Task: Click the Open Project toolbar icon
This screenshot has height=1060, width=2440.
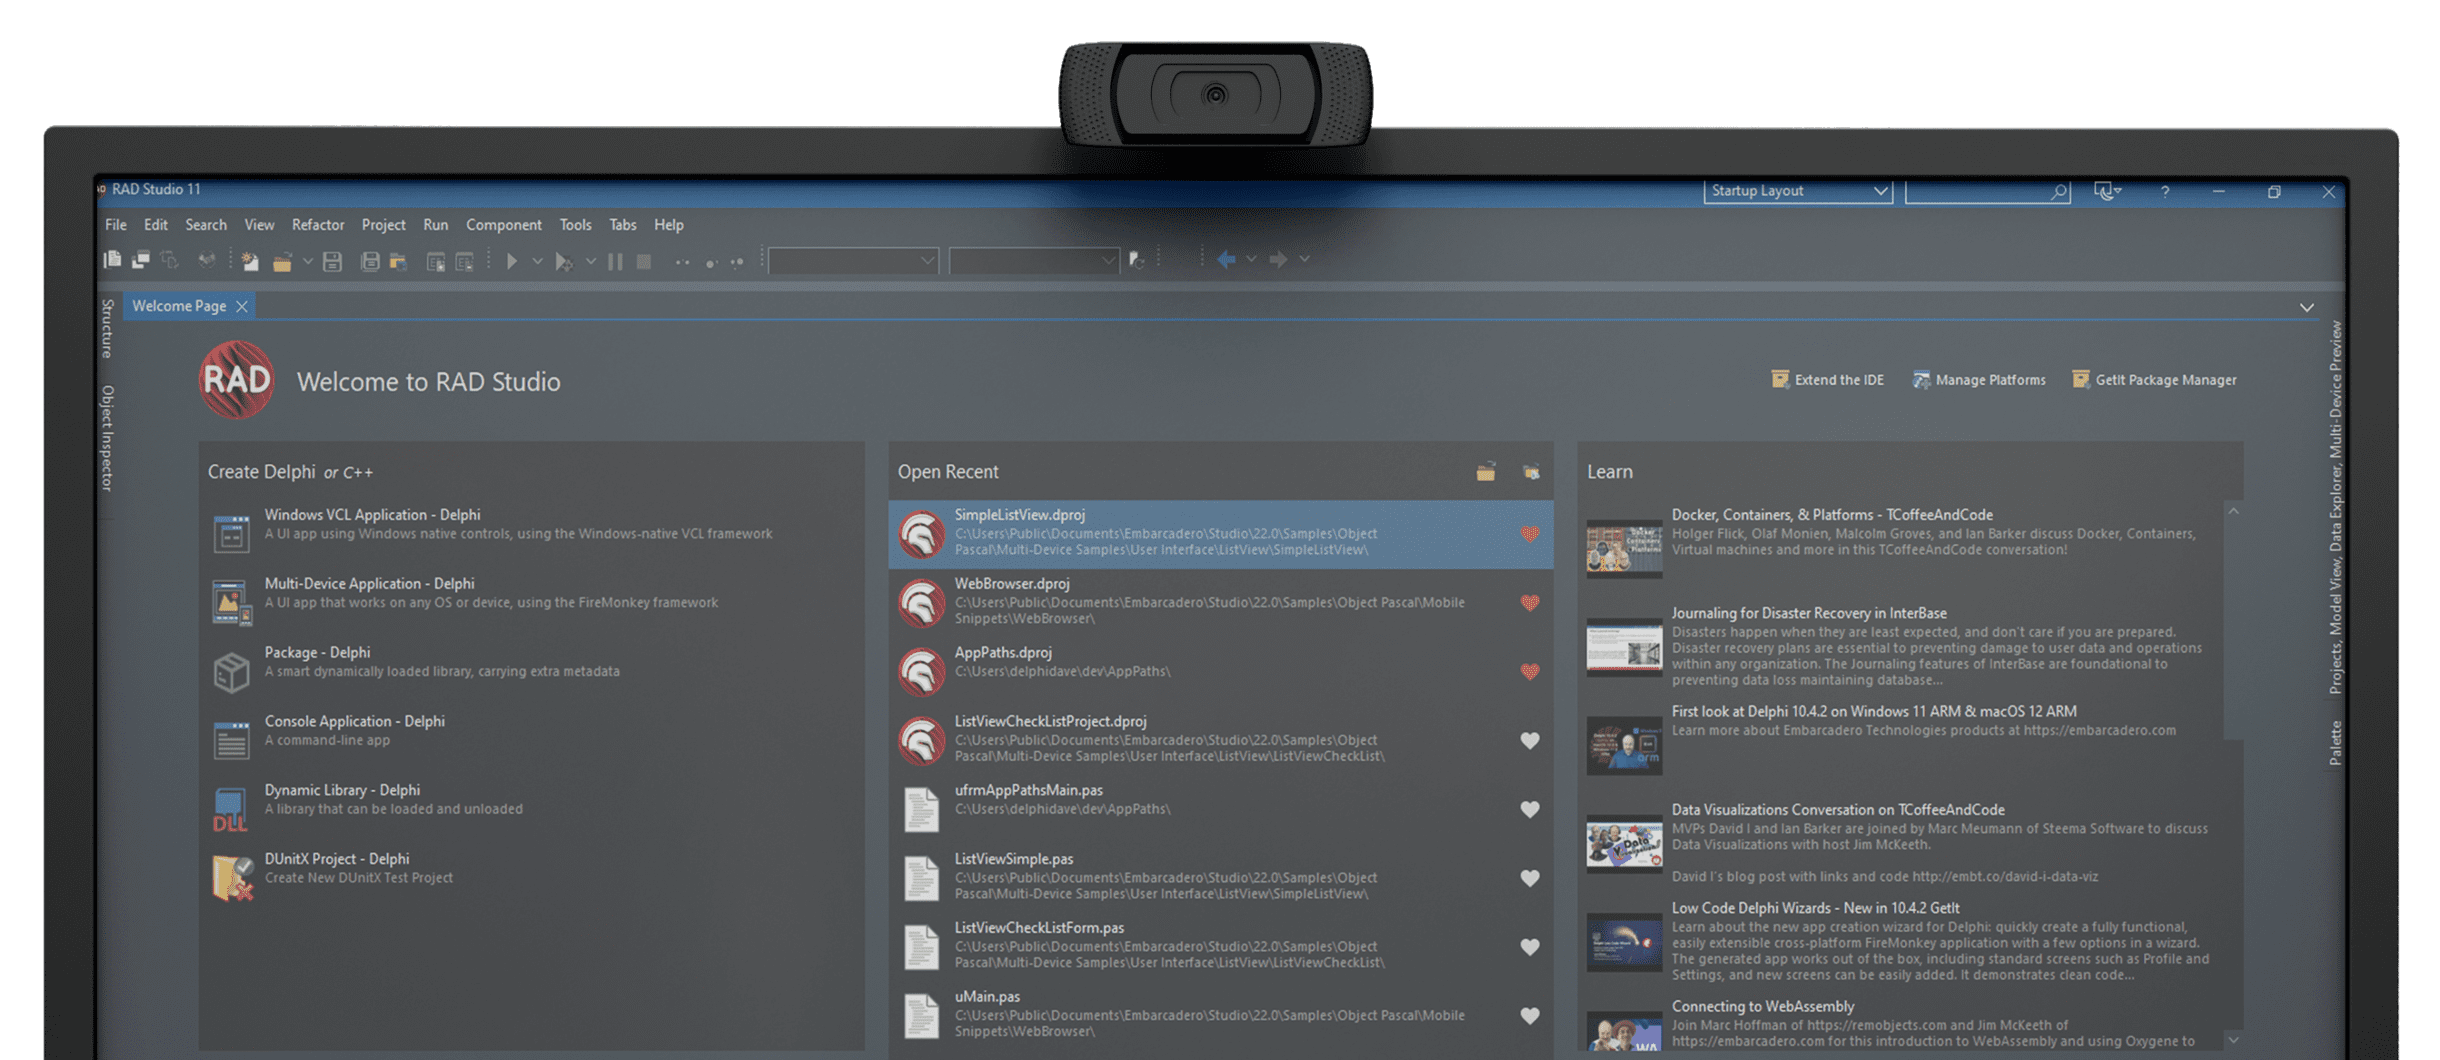Action: click(398, 261)
